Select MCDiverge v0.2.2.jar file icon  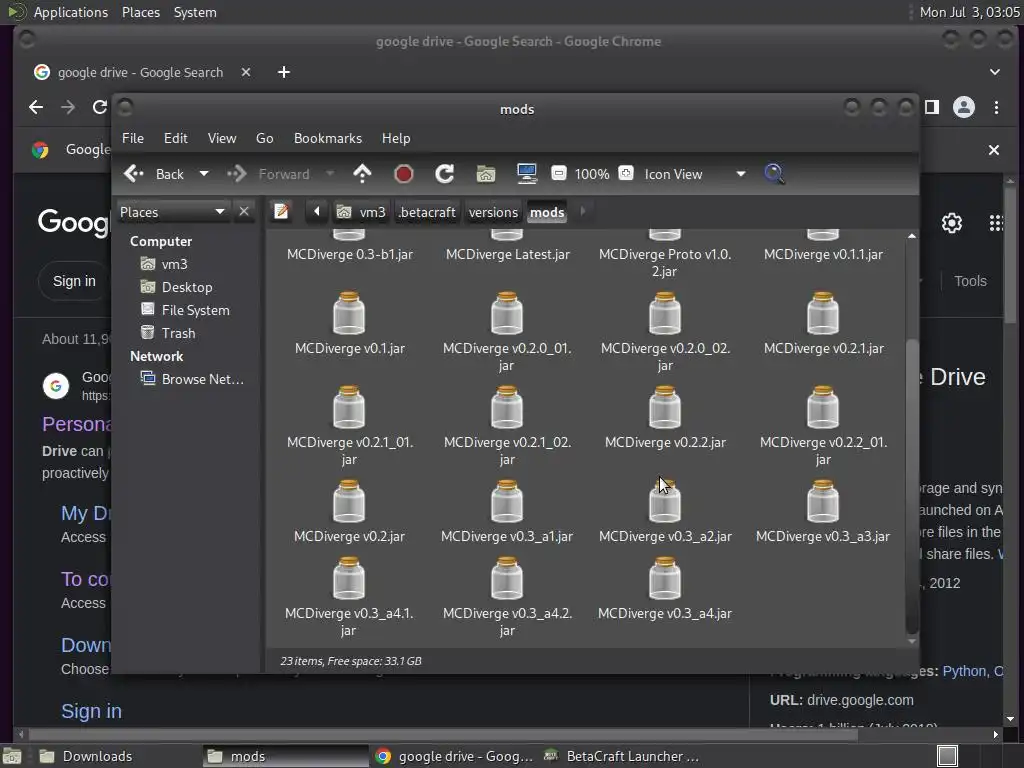pos(665,408)
